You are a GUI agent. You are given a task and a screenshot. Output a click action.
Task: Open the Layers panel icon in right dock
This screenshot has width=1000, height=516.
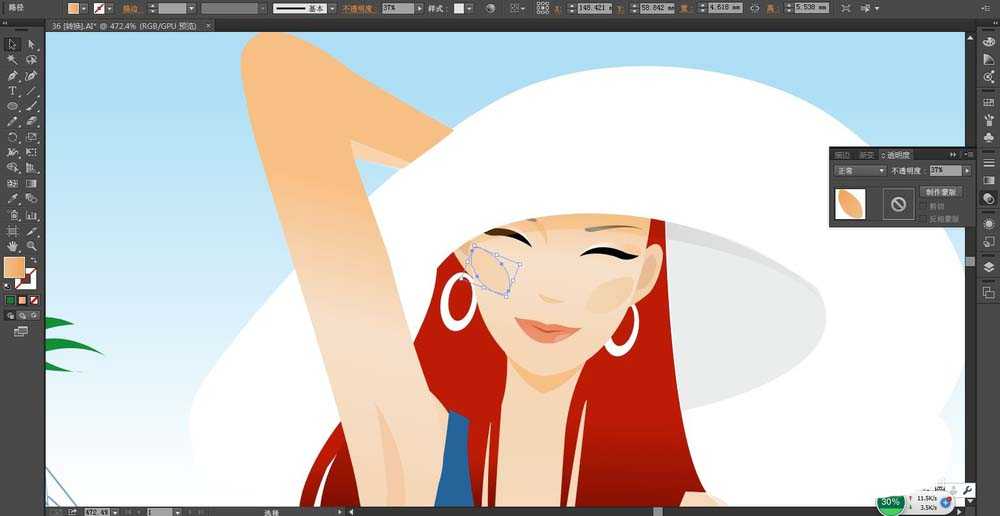pyautogui.click(x=989, y=267)
